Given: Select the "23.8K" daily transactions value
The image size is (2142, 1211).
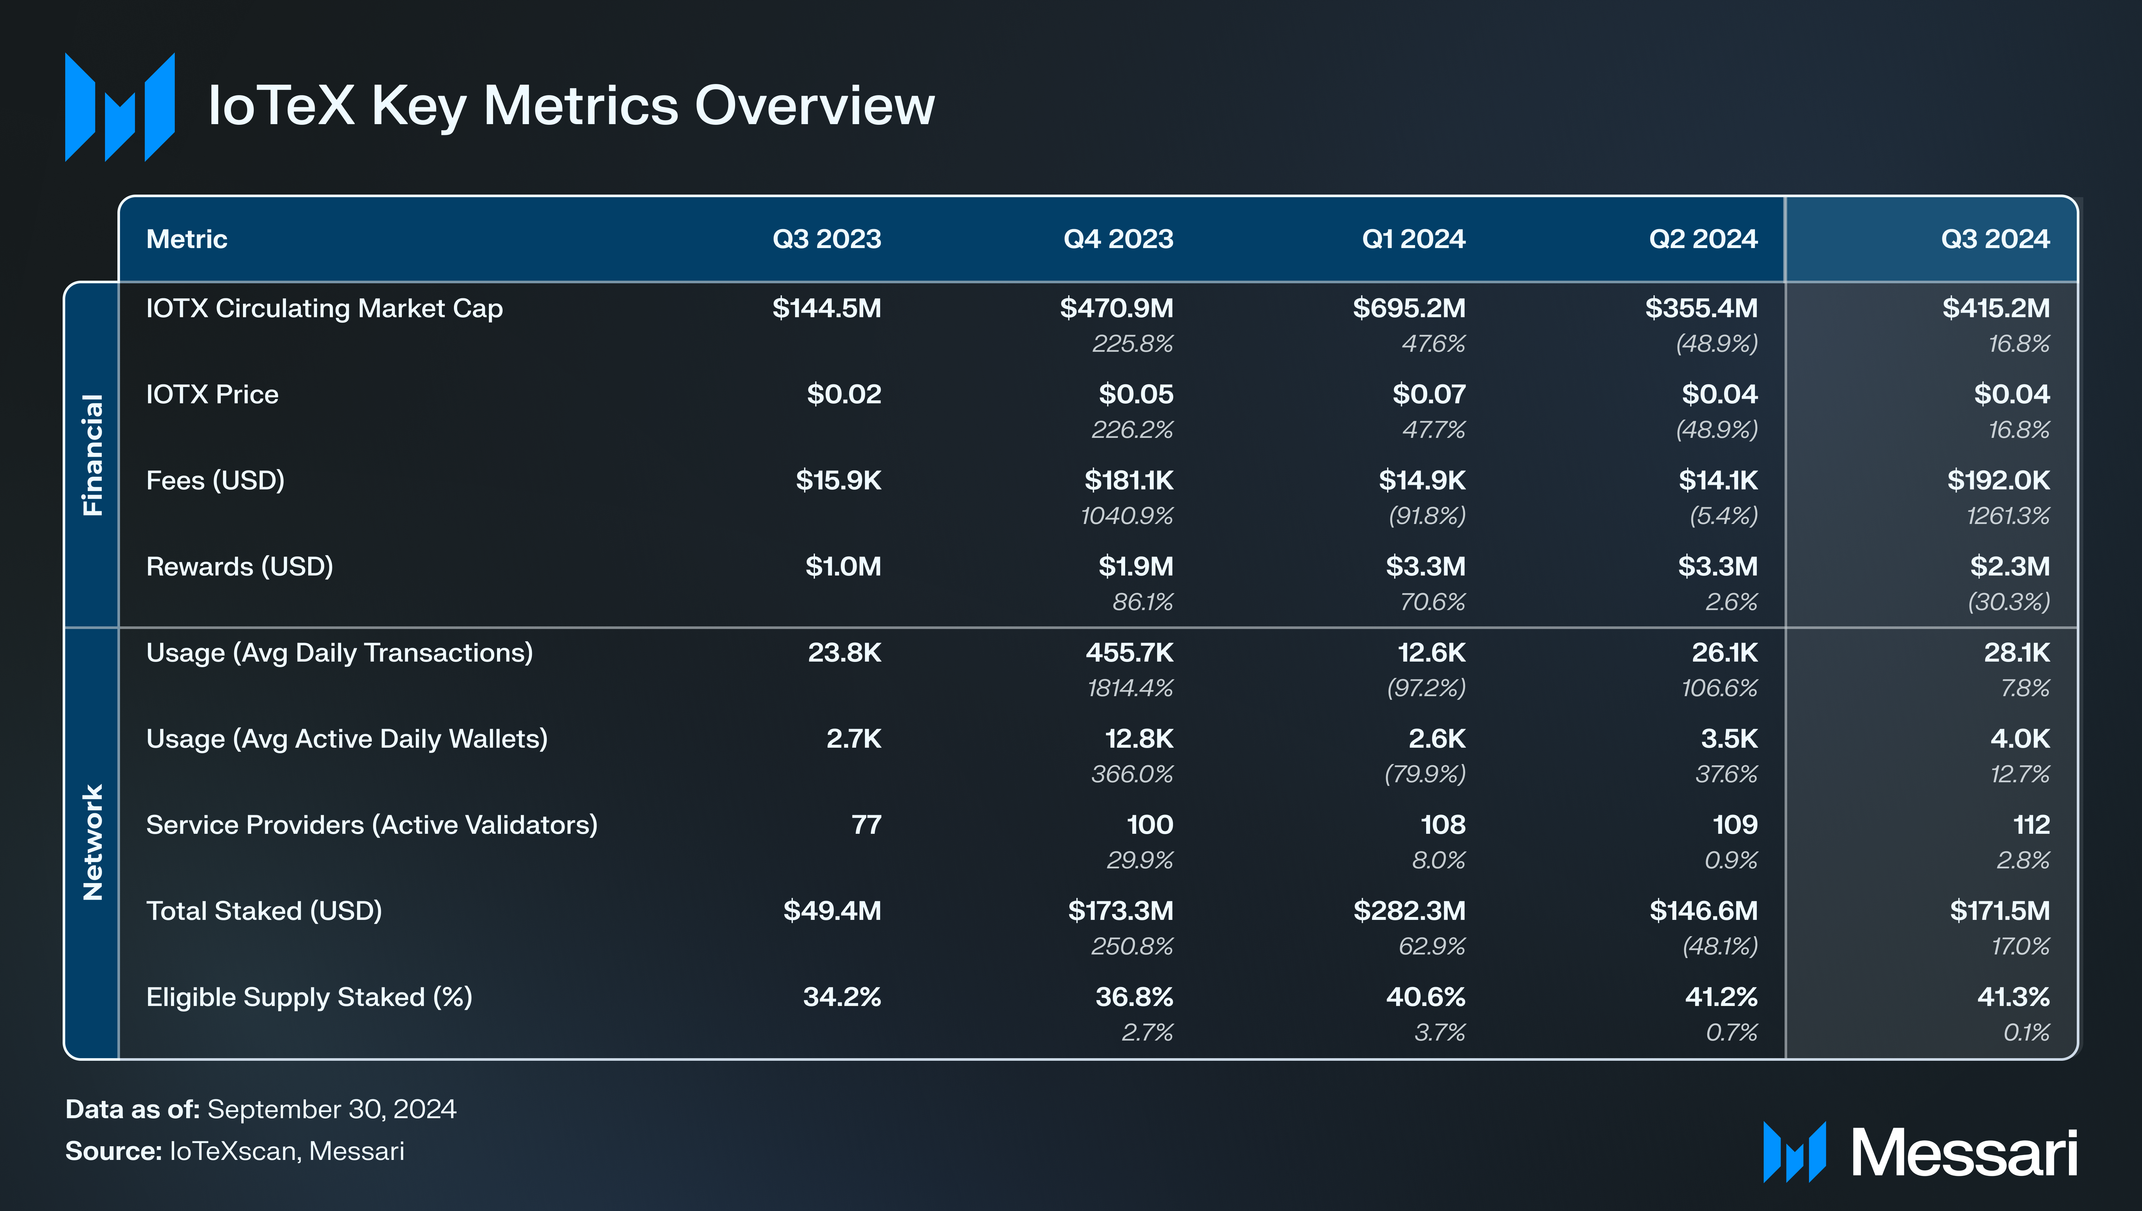Looking at the screenshot, I should [845, 652].
